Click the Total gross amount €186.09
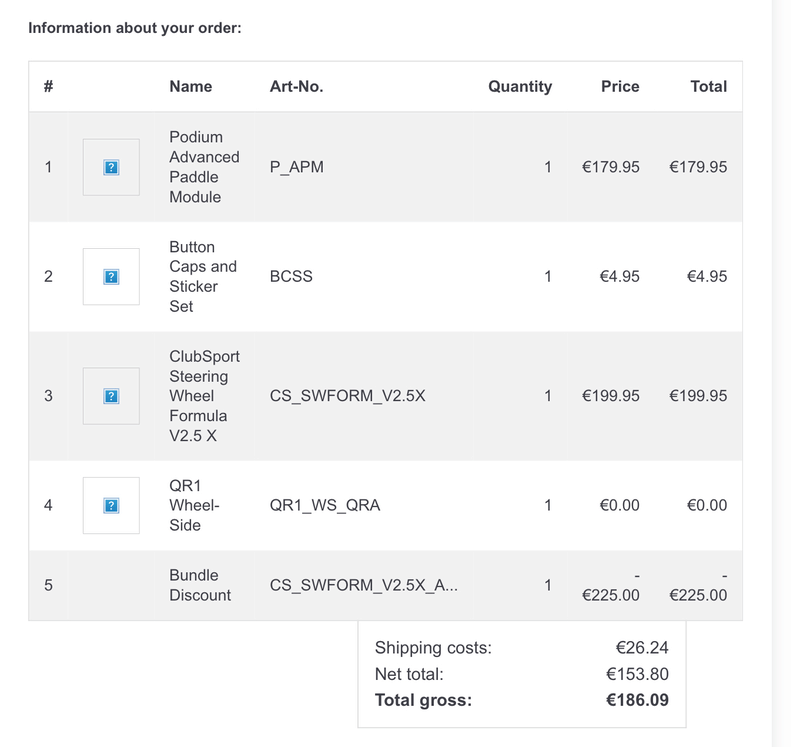Viewport: 800px width, 747px height. [637, 700]
